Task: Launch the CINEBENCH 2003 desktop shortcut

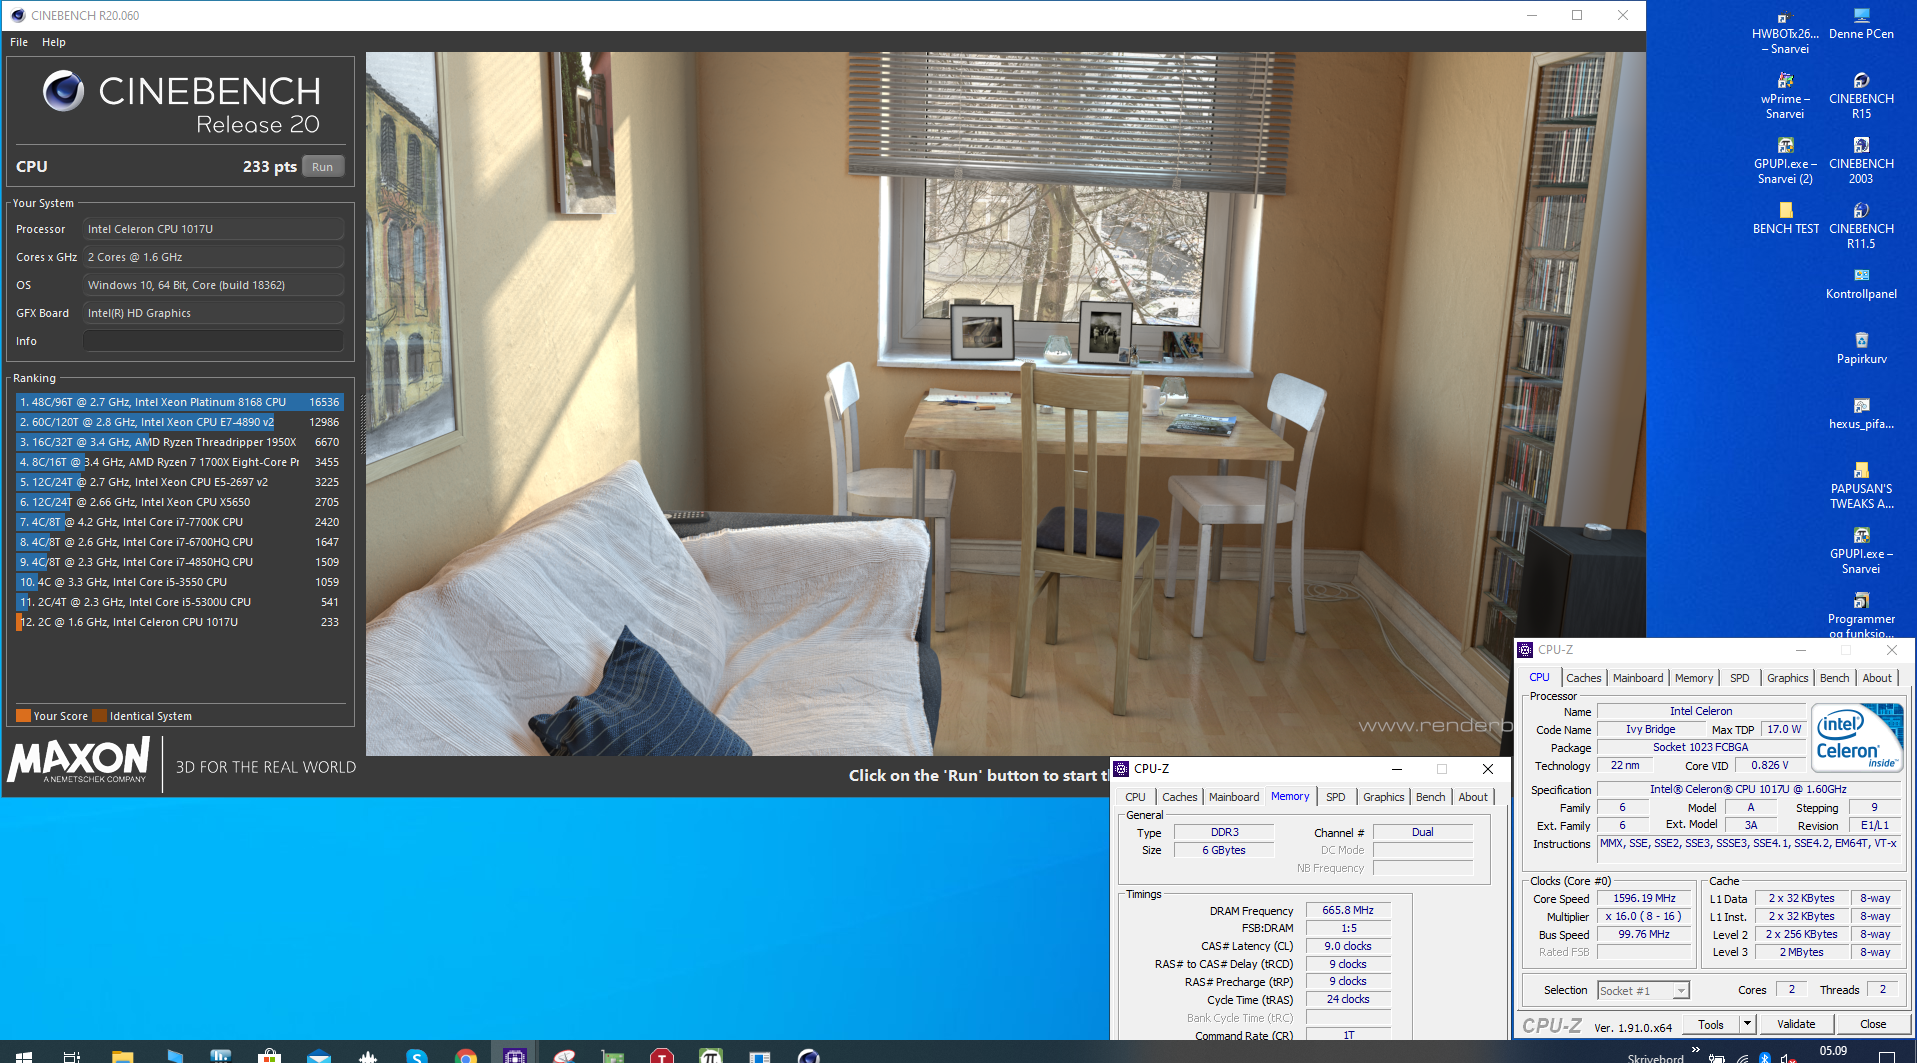Action: tap(1861, 162)
